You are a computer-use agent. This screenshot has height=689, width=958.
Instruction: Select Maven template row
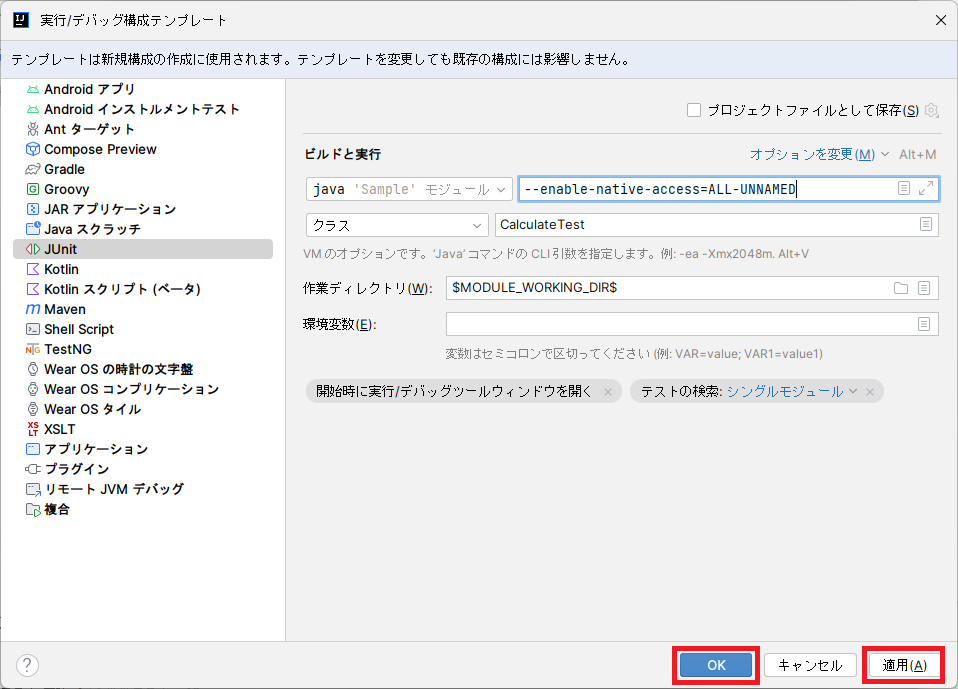(x=143, y=309)
